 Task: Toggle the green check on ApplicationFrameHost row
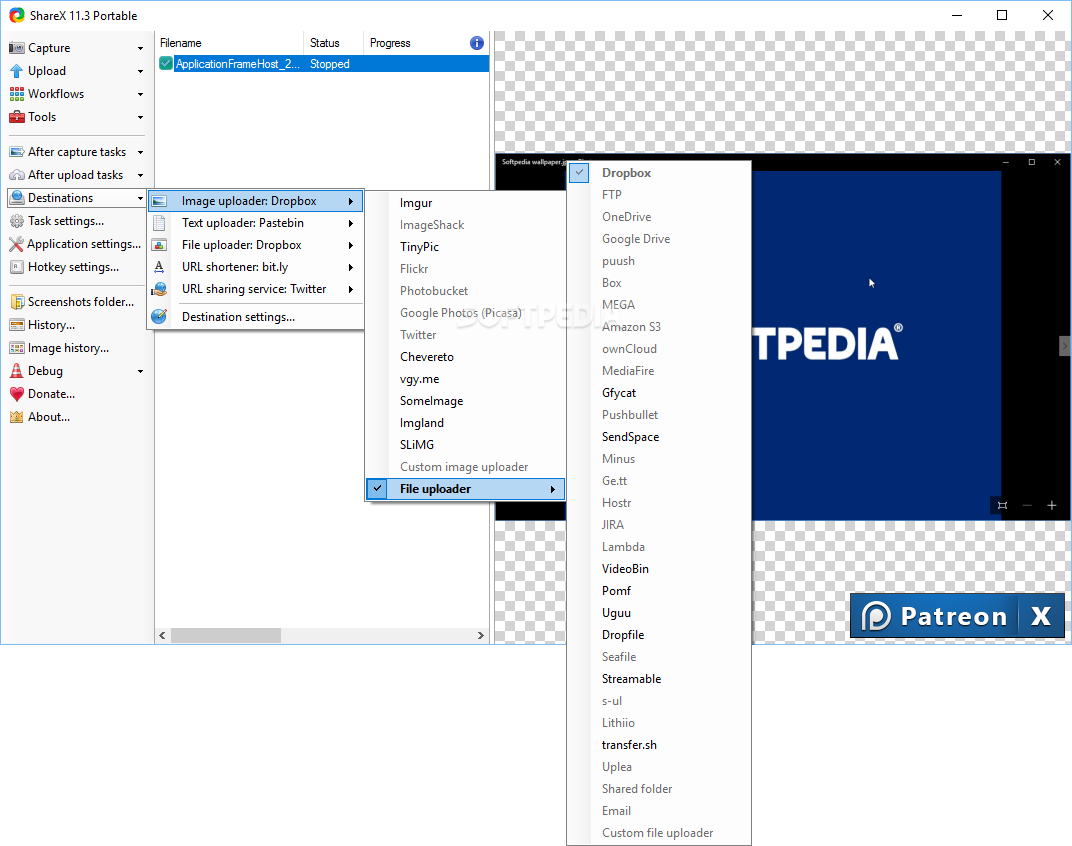(x=165, y=64)
